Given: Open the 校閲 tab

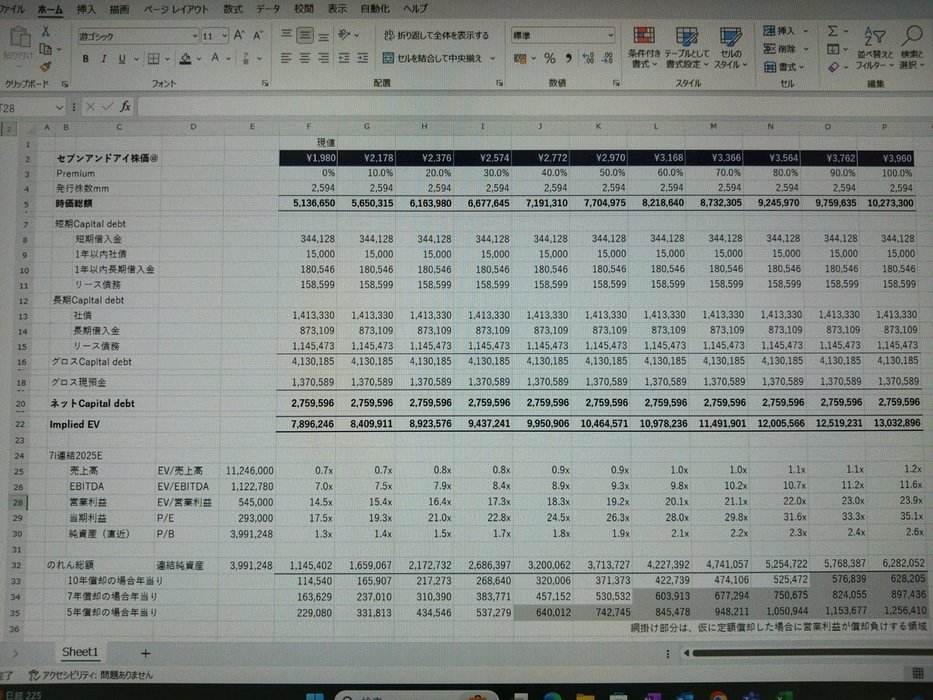Looking at the screenshot, I should pyautogui.click(x=303, y=10).
